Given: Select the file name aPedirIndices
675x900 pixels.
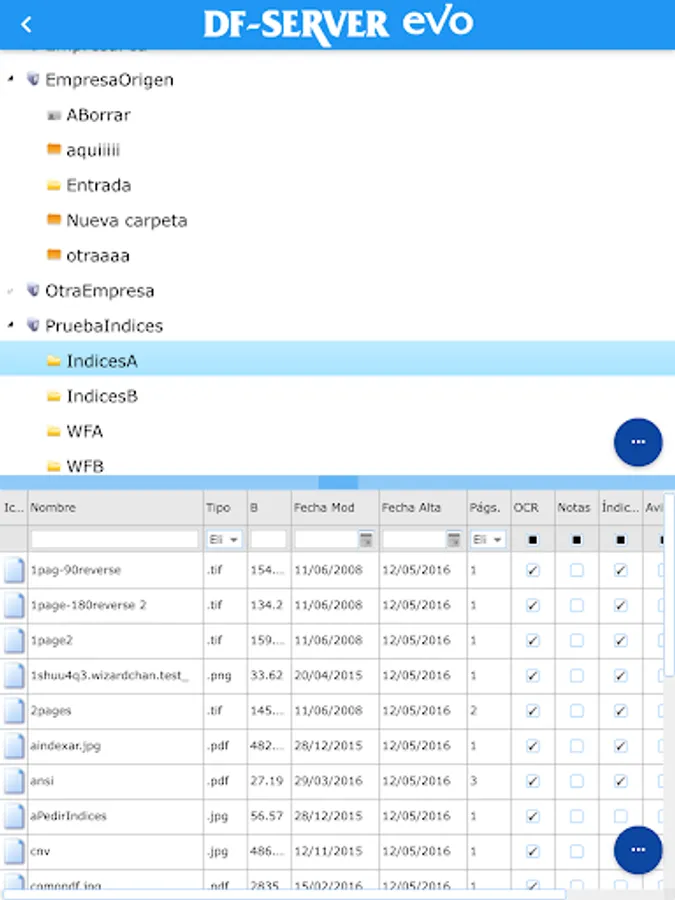Looking at the screenshot, I should 68,816.
